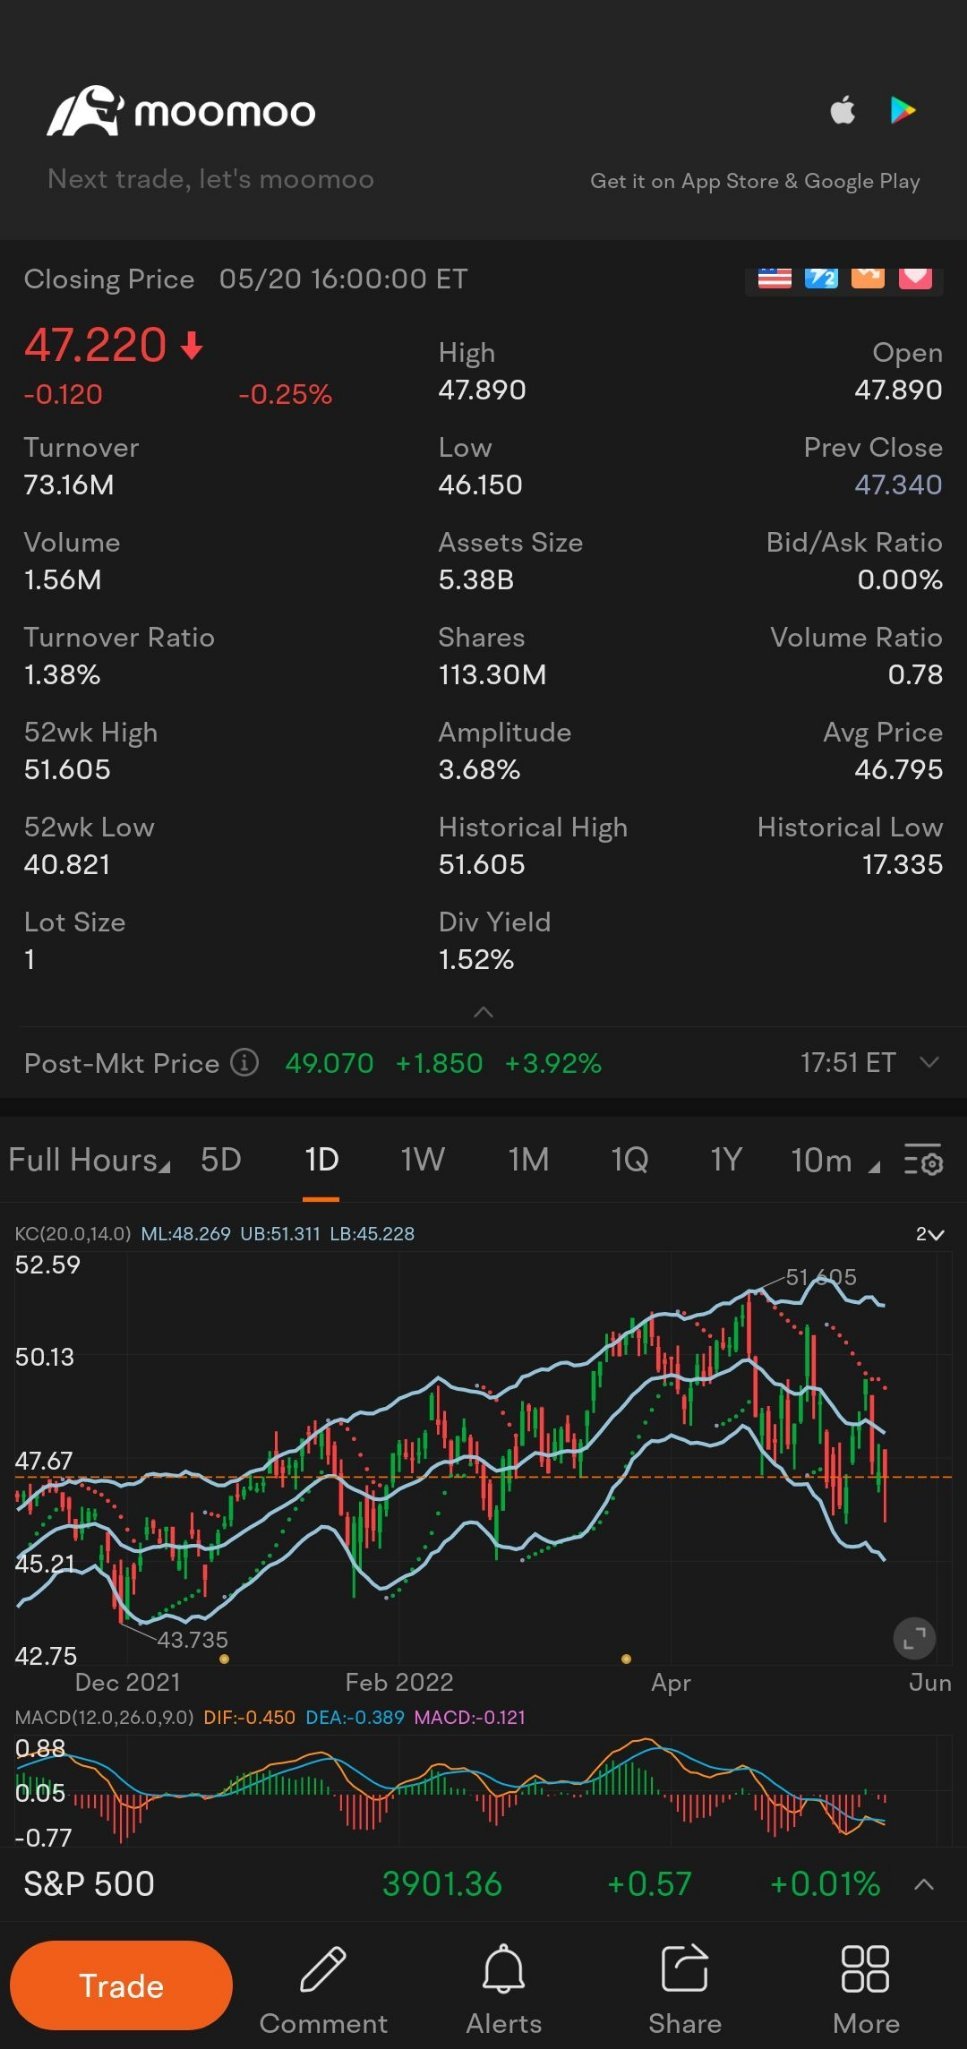The width and height of the screenshot is (967, 2049).
Task: Open Comment pencil icon
Action: click(323, 1969)
